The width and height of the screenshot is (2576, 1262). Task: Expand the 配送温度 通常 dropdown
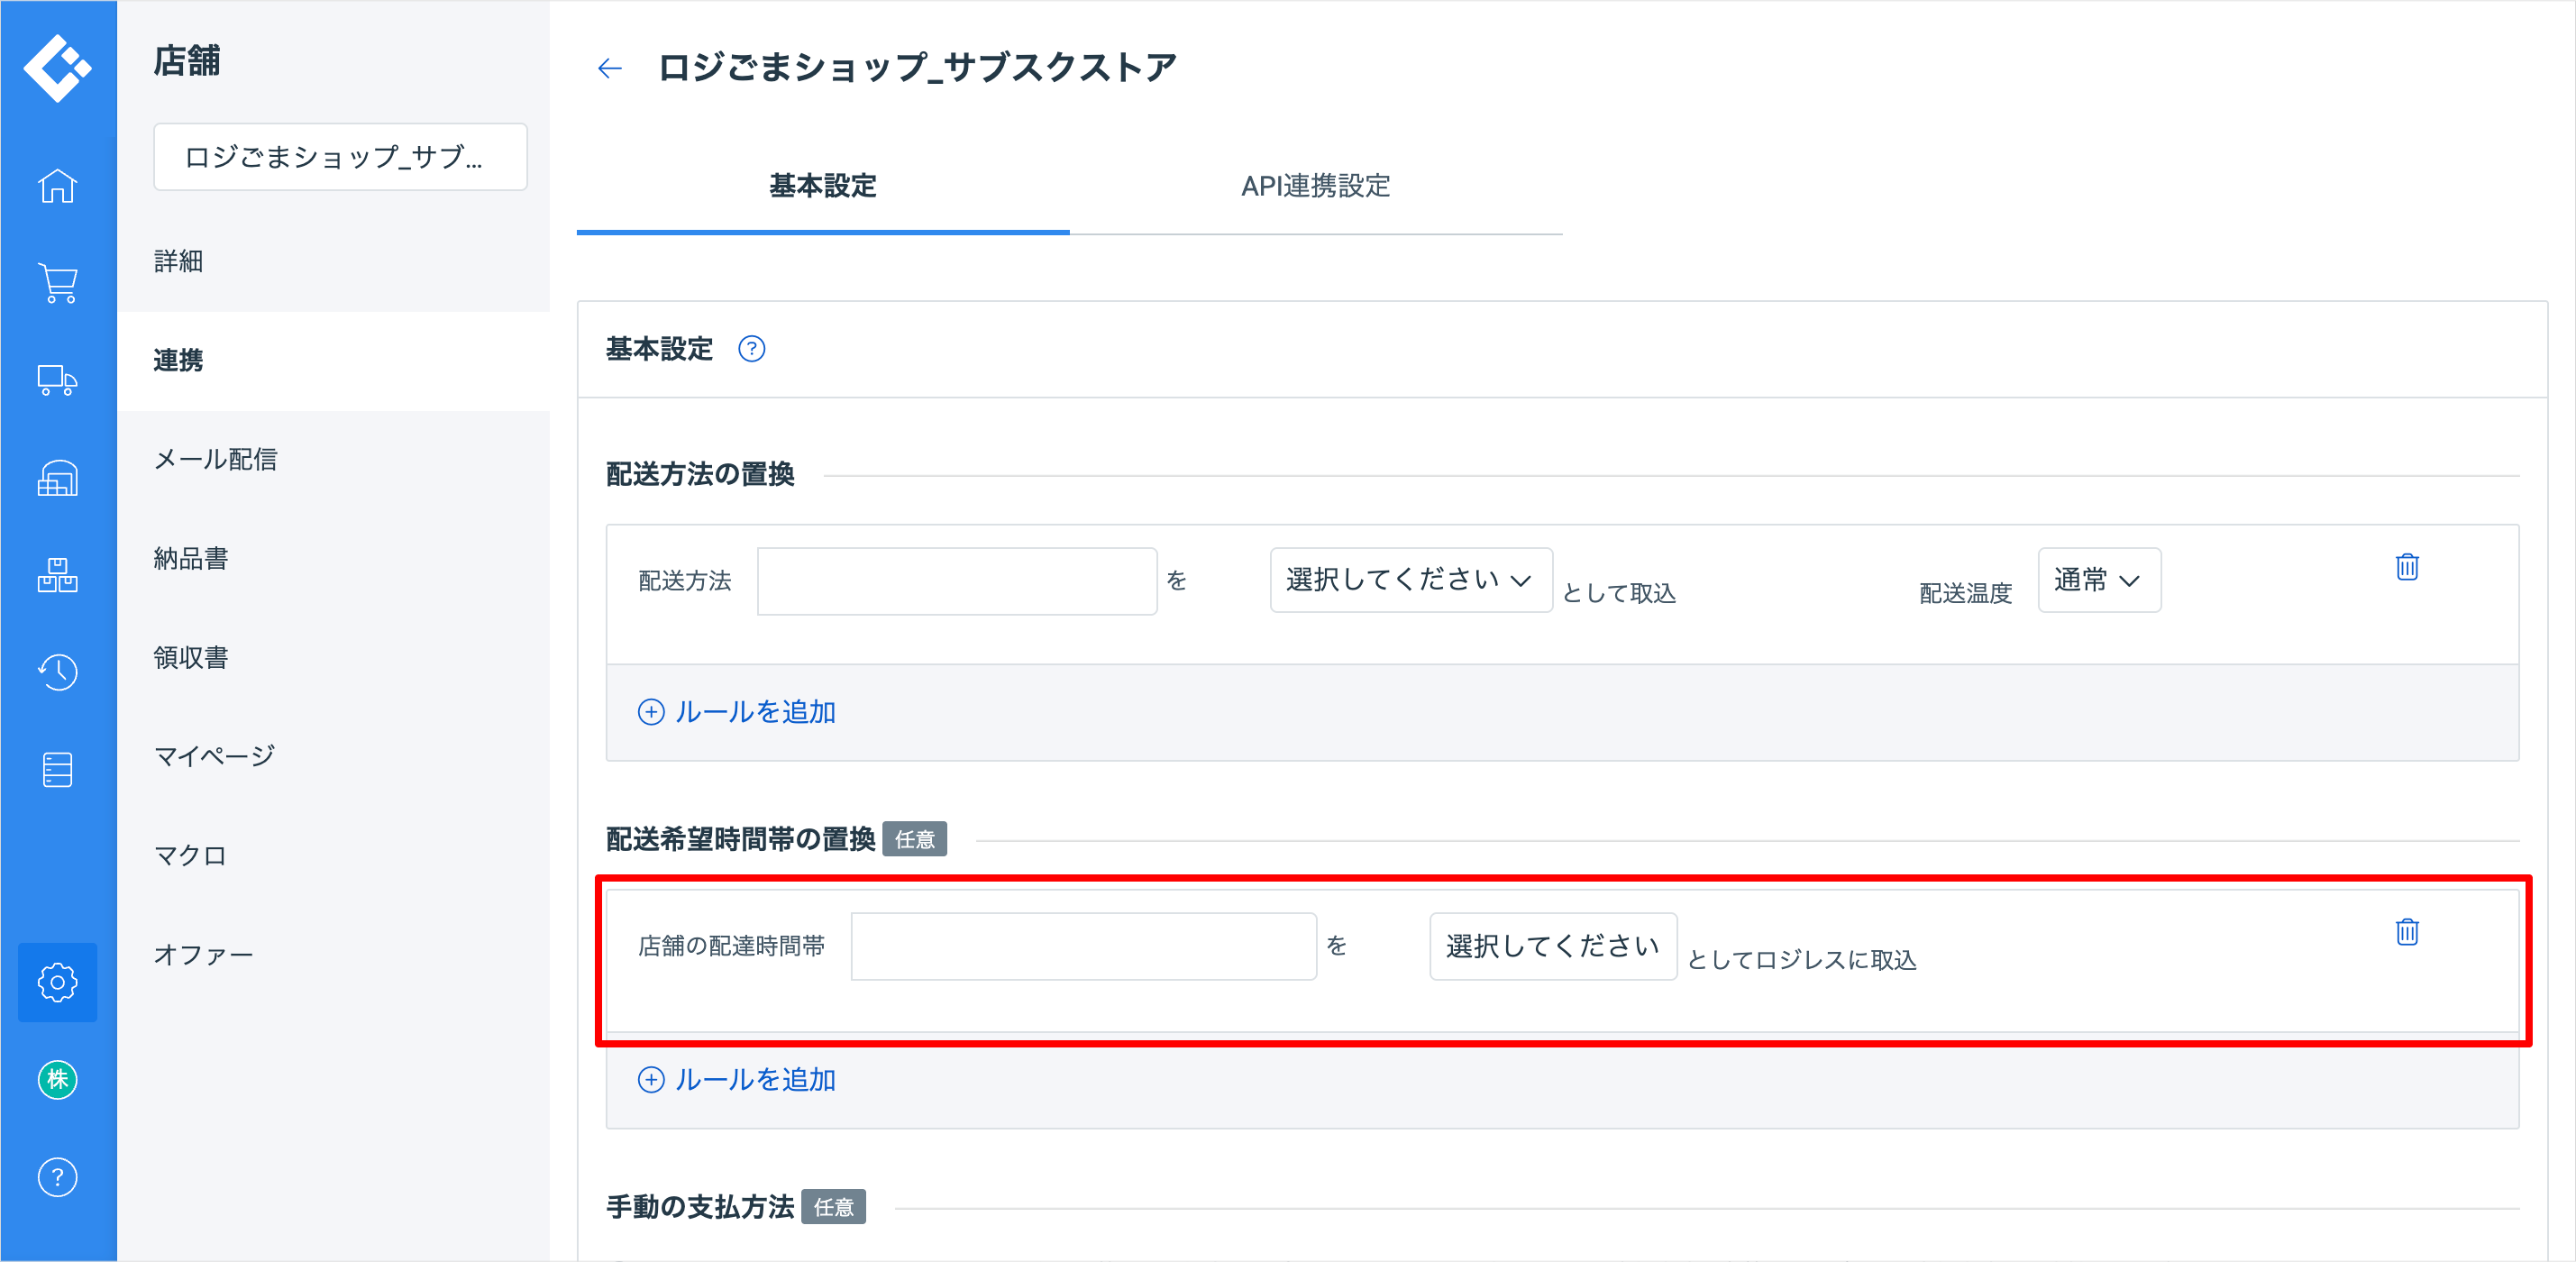(x=2098, y=580)
